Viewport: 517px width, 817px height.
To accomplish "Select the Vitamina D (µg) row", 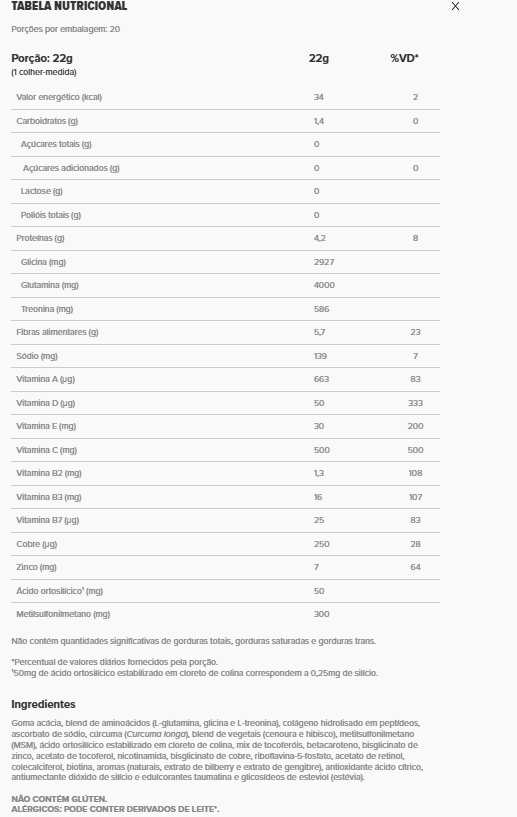I will point(225,403).
